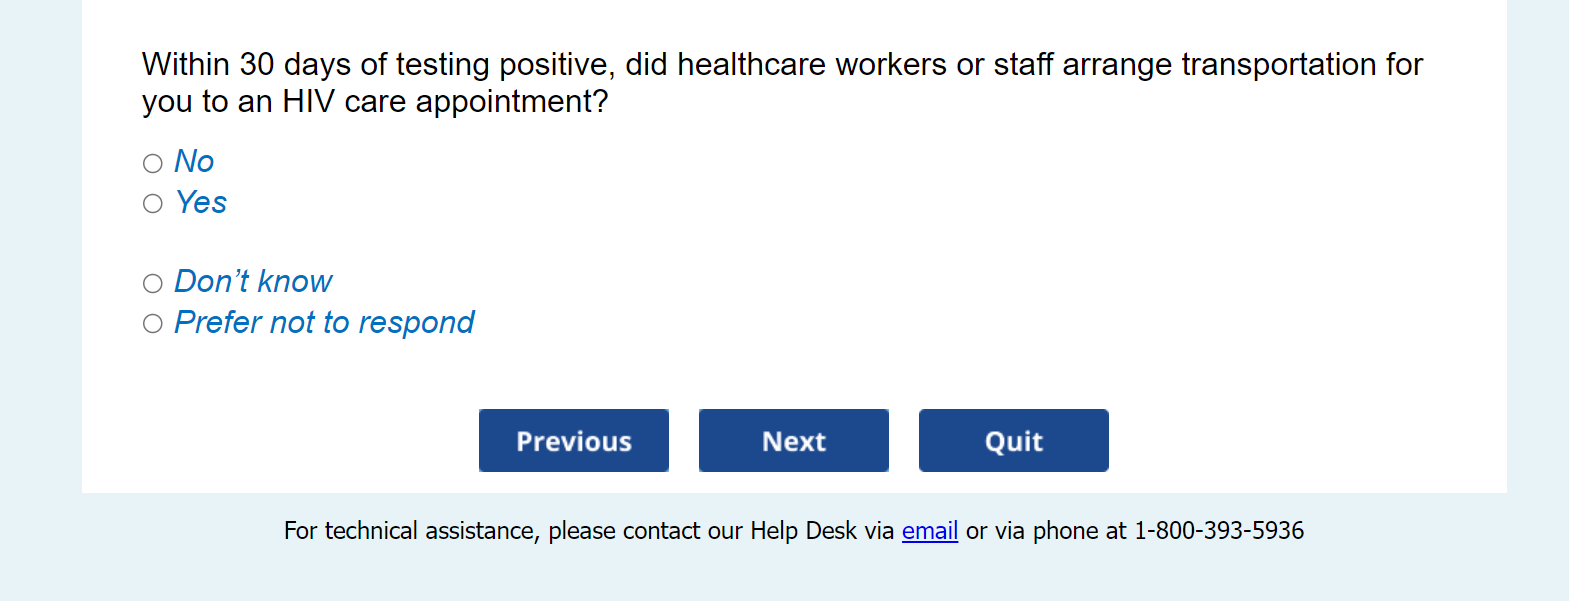
Task: Open the Help Desk email link
Action: [930, 531]
